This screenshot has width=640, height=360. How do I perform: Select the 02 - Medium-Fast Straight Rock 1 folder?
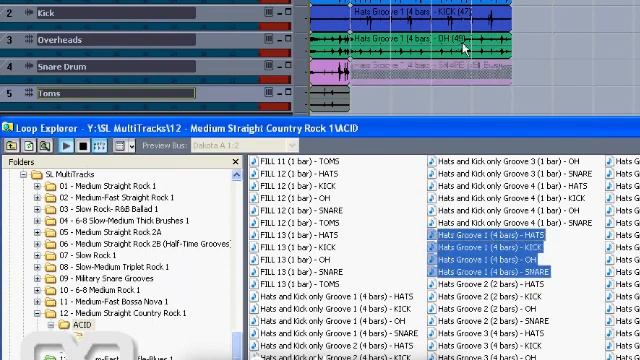click(x=116, y=198)
